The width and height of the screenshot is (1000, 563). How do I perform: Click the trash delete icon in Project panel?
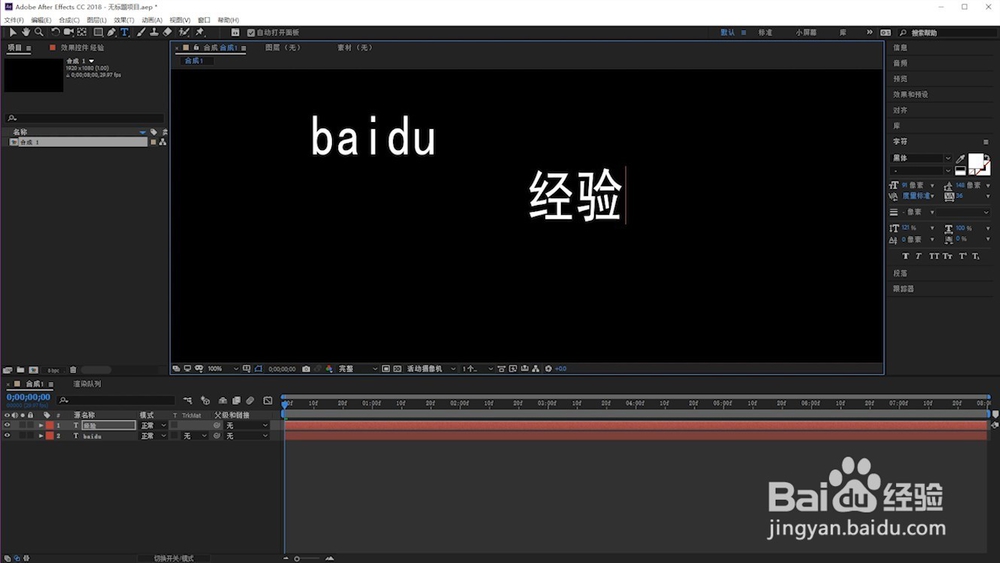(73, 370)
